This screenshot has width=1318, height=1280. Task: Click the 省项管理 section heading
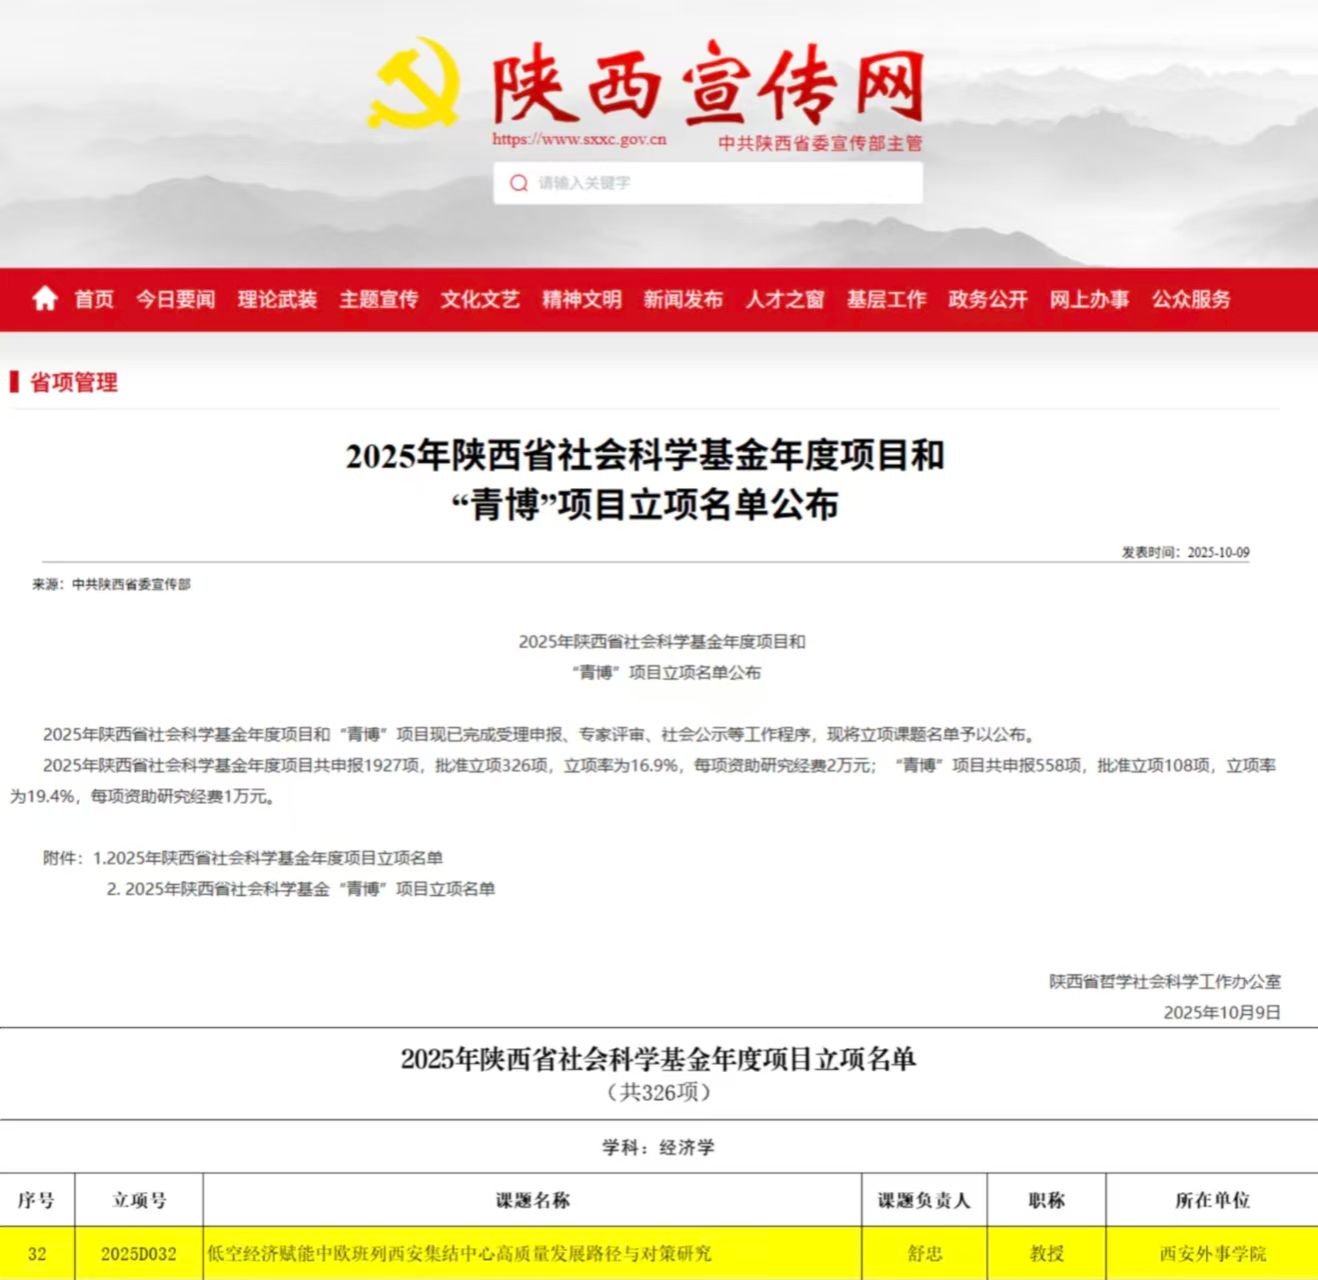(73, 382)
